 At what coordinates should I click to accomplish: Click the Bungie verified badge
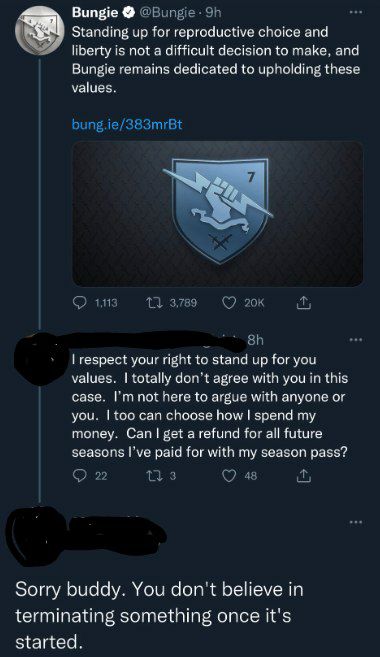tap(128, 13)
